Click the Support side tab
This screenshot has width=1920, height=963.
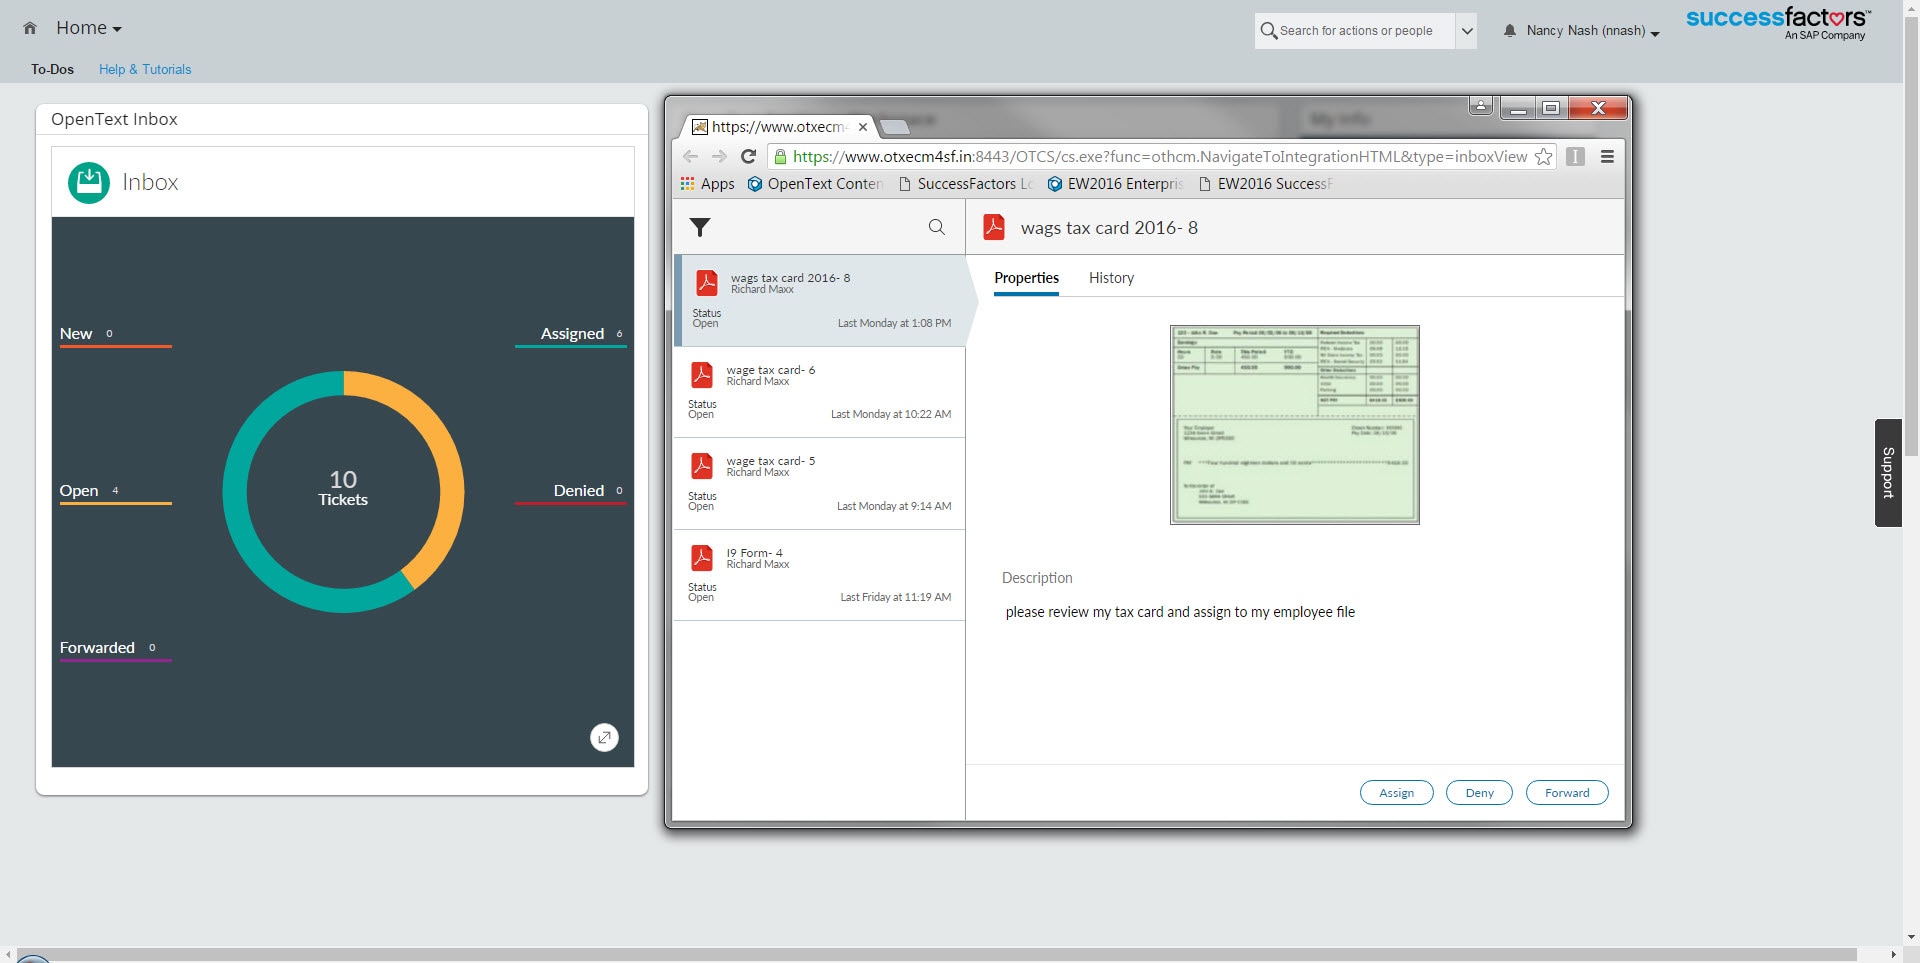pos(1888,473)
